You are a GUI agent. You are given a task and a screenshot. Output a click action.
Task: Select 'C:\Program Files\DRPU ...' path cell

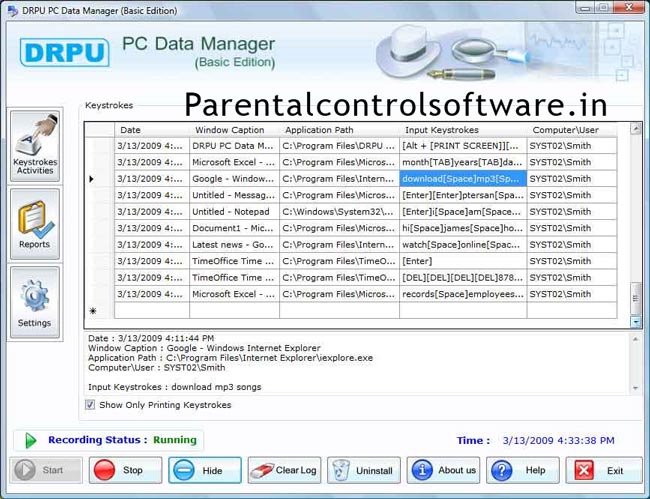pos(340,146)
